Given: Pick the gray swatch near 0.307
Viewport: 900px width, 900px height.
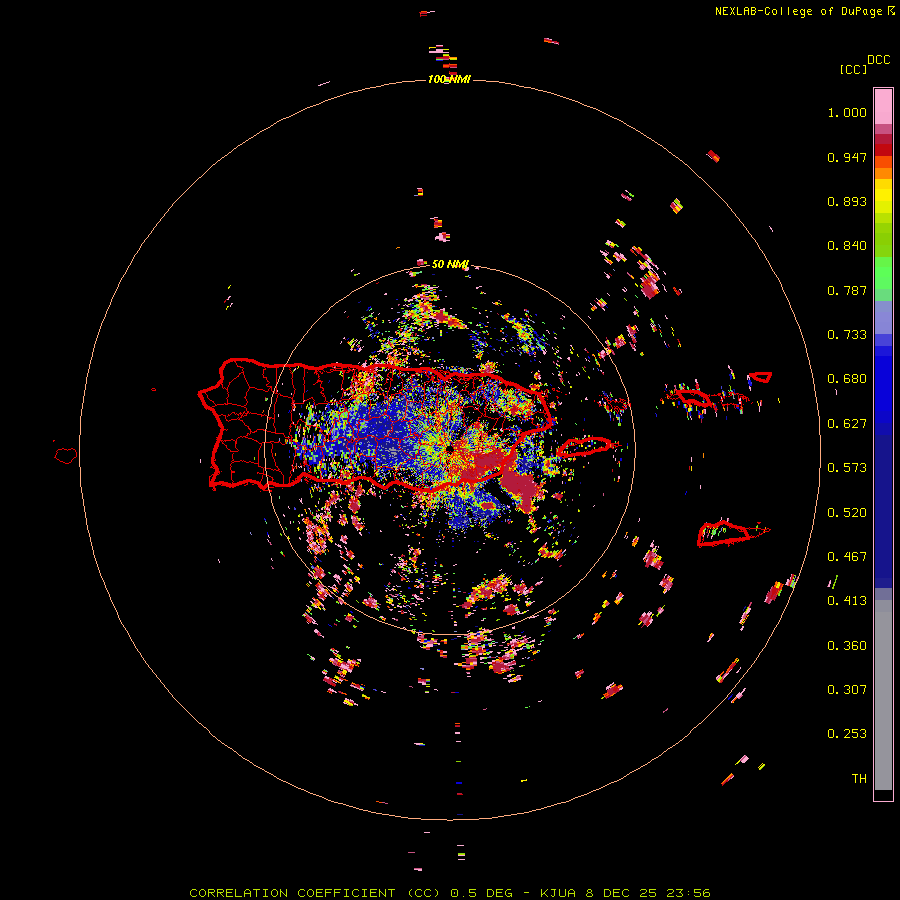Looking at the screenshot, I should 883,695.
